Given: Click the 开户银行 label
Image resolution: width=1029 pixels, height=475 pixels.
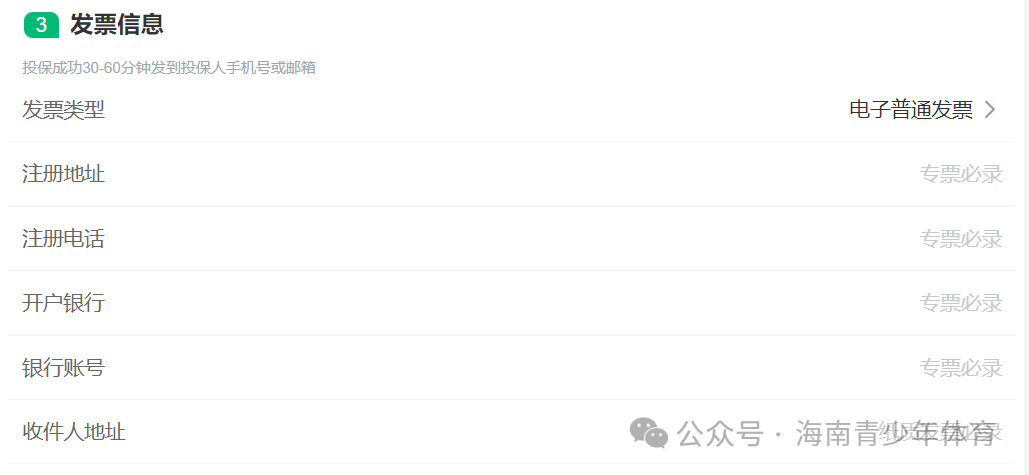Looking at the screenshot, I should 64,303.
